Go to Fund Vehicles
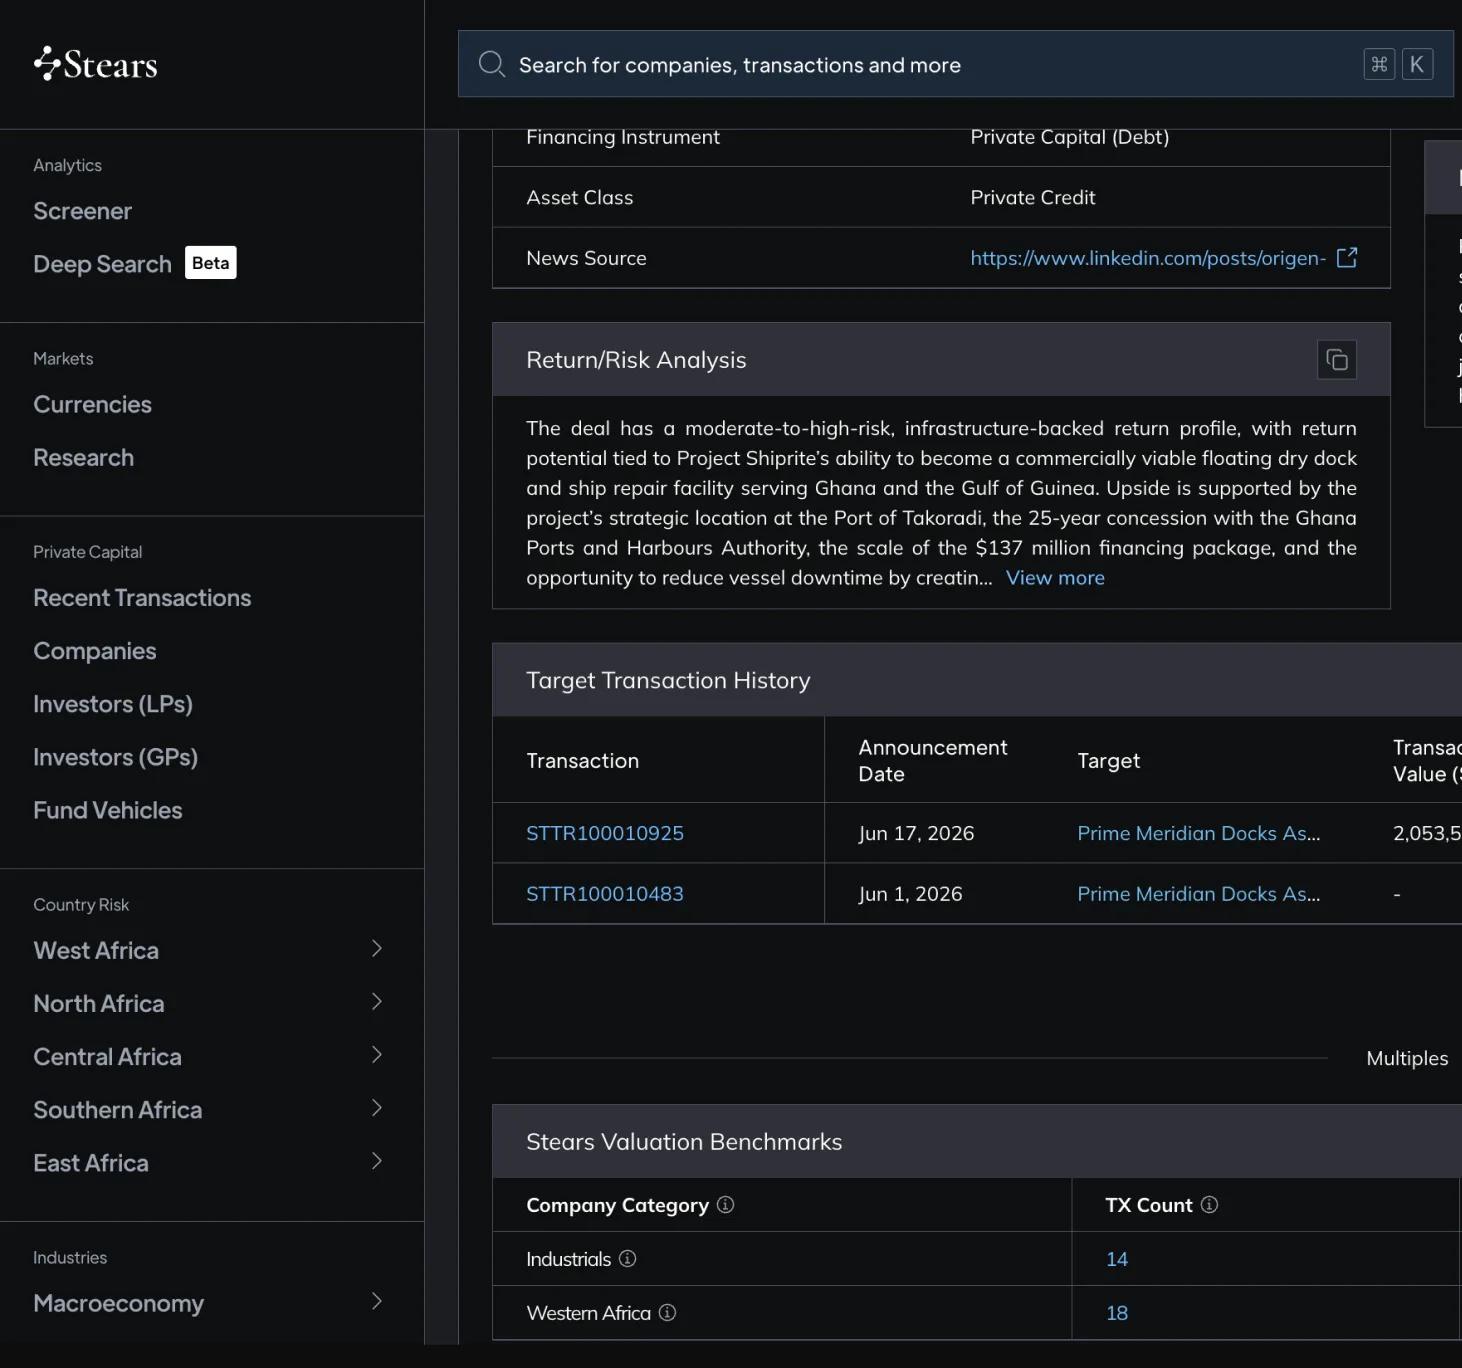The width and height of the screenshot is (1462, 1368). tap(108, 810)
